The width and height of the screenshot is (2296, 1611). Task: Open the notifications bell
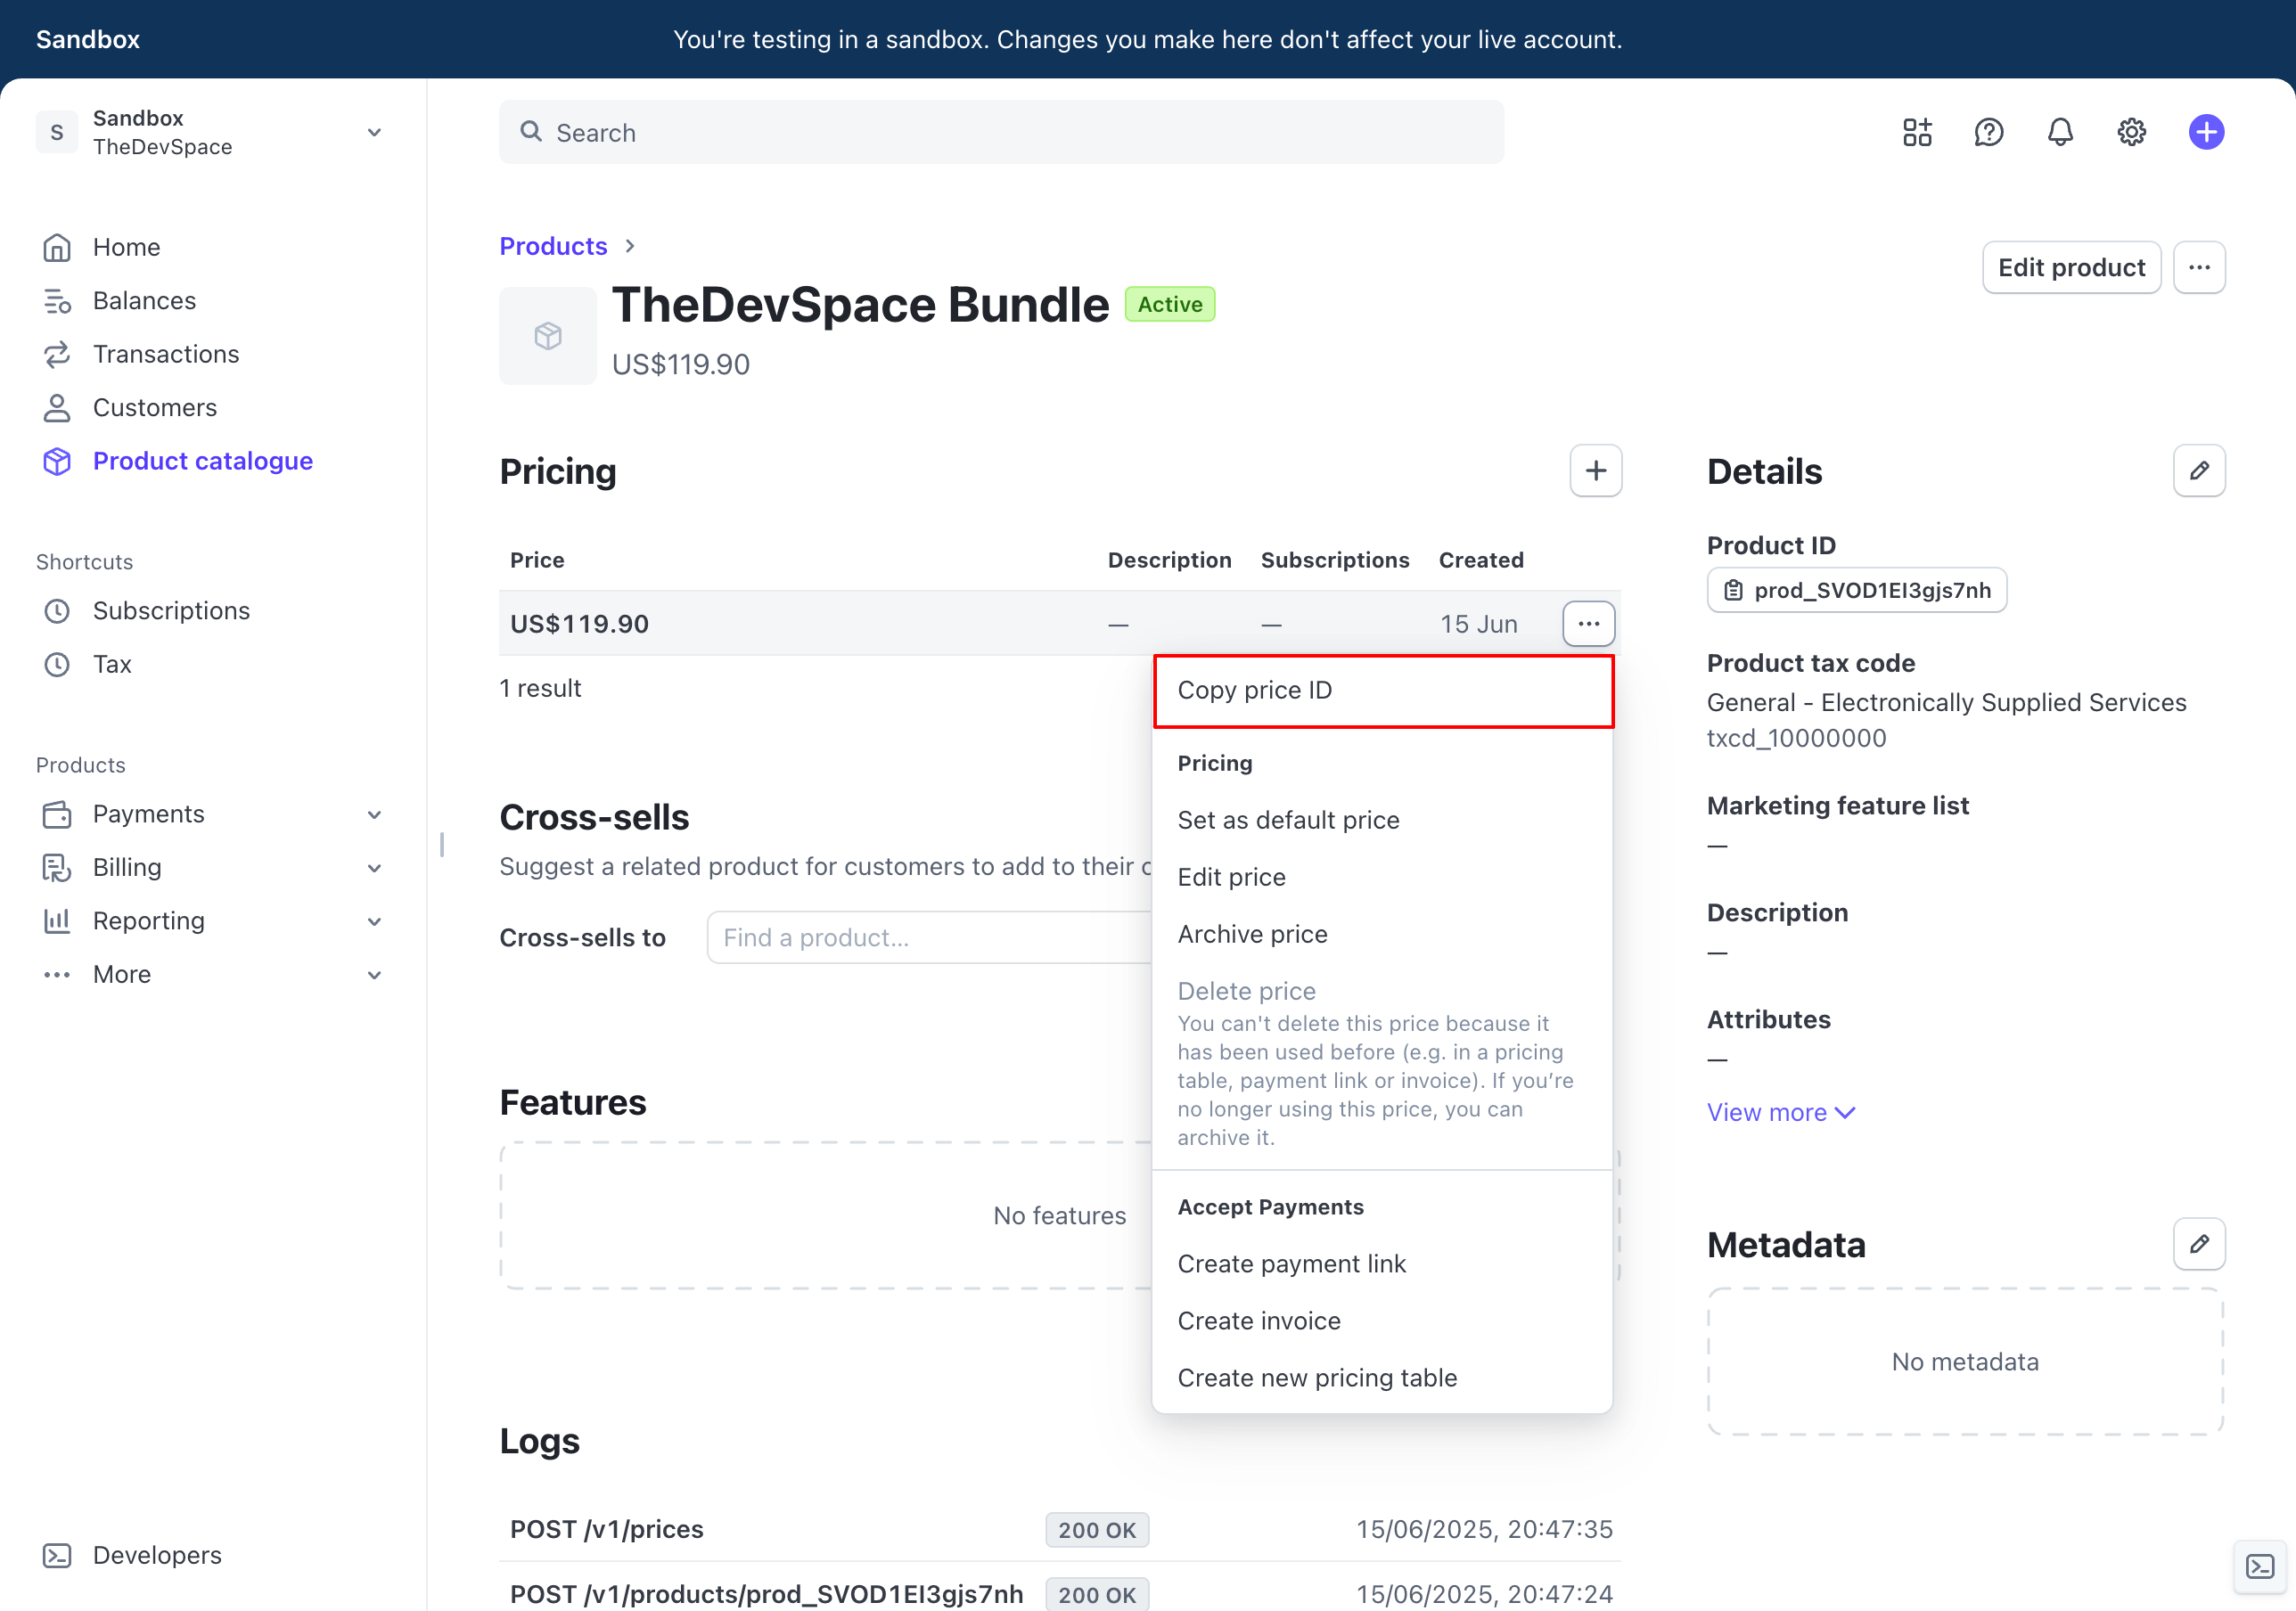coord(2060,133)
